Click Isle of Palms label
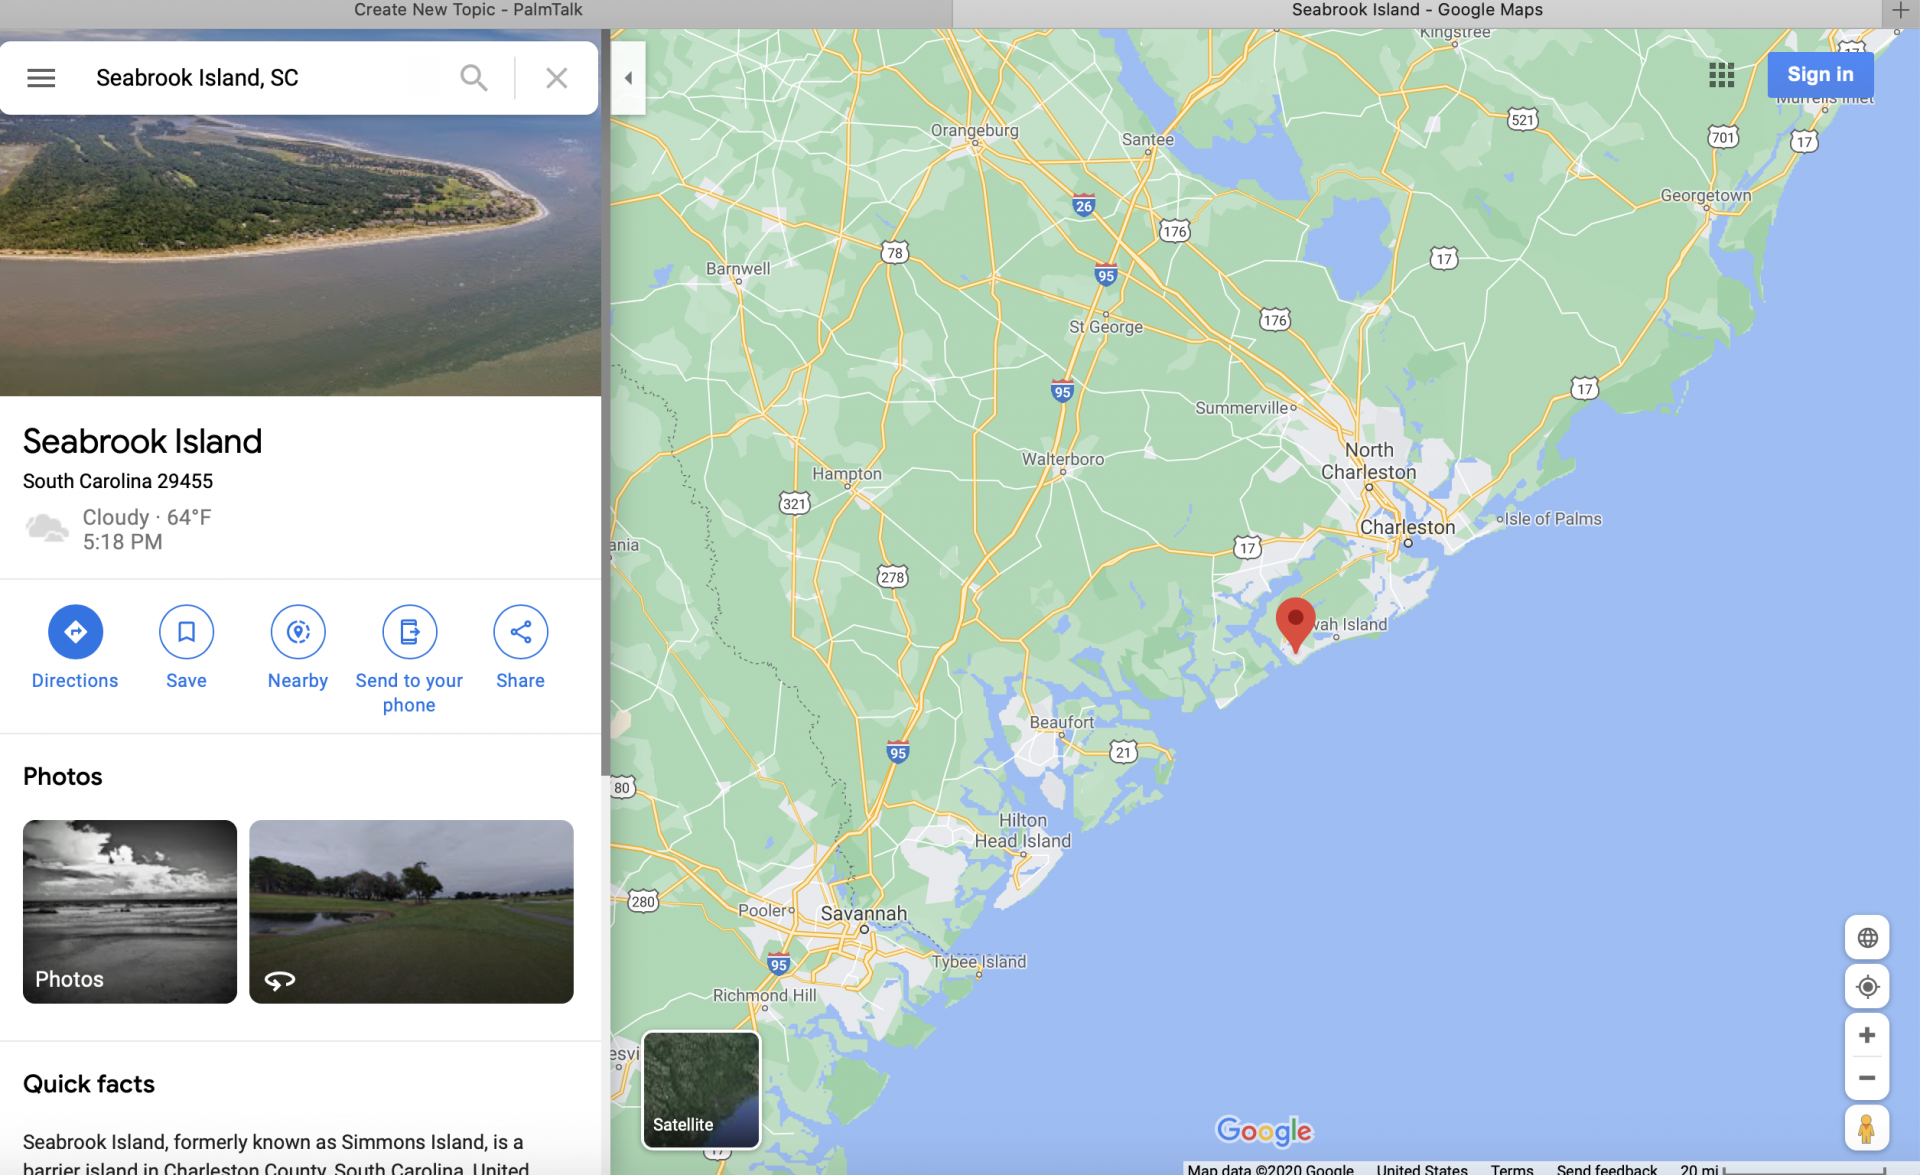Viewport: 1920px width, 1175px height. [x=1553, y=519]
